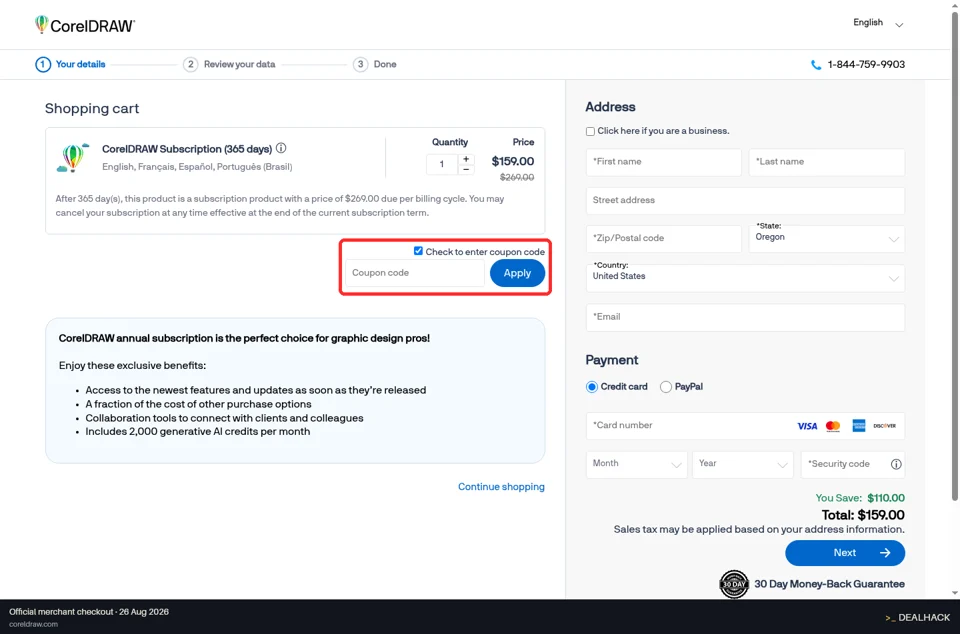Click the Mastercard logo
This screenshot has width=960, height=634.
tap(833, 426)
